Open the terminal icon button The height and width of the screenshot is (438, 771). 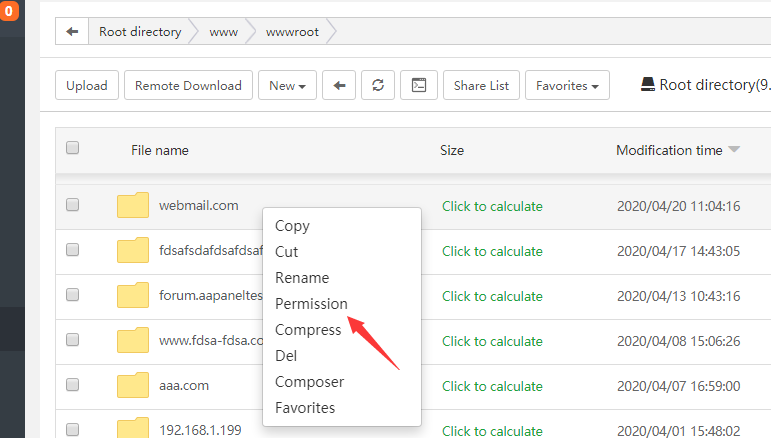[419, 86]
